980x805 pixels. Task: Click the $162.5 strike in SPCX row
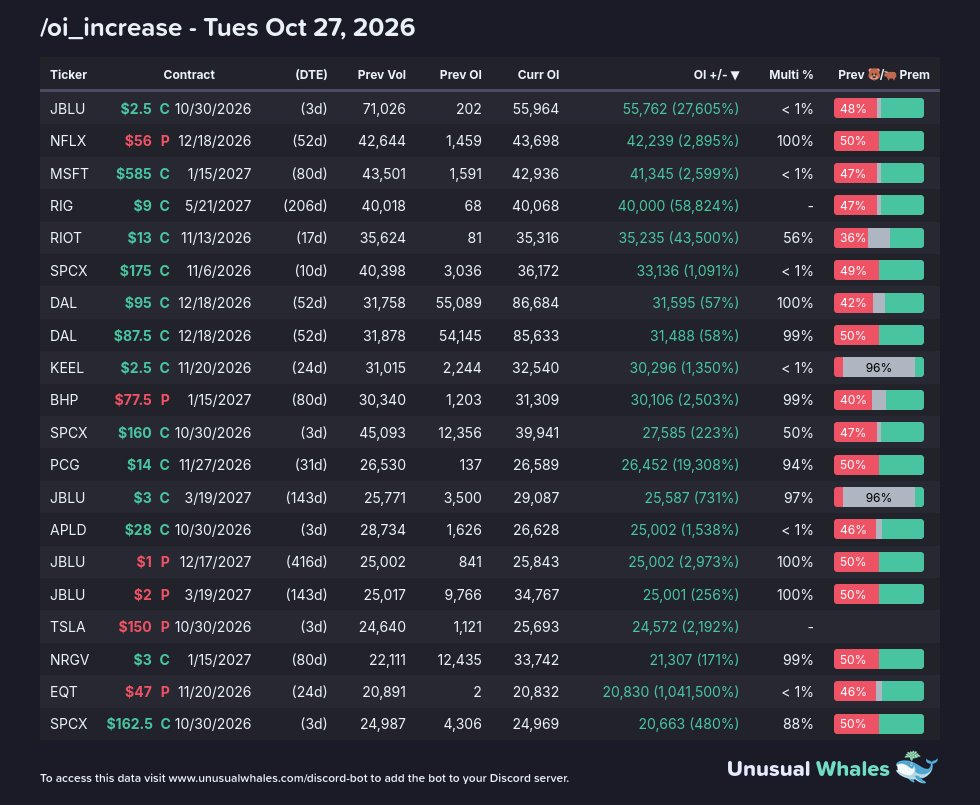(129, 724)
